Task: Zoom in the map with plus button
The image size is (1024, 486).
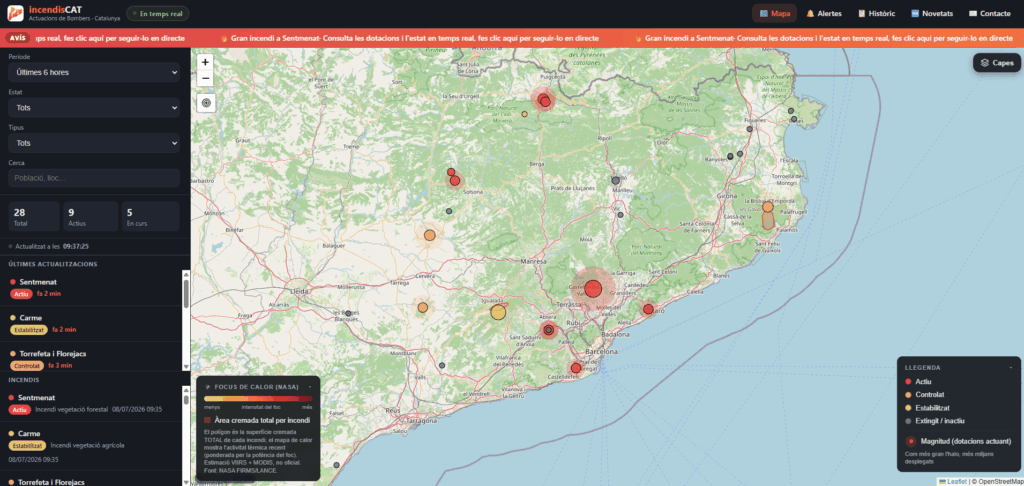Action: pyautogui.click(x=205, y=62)
